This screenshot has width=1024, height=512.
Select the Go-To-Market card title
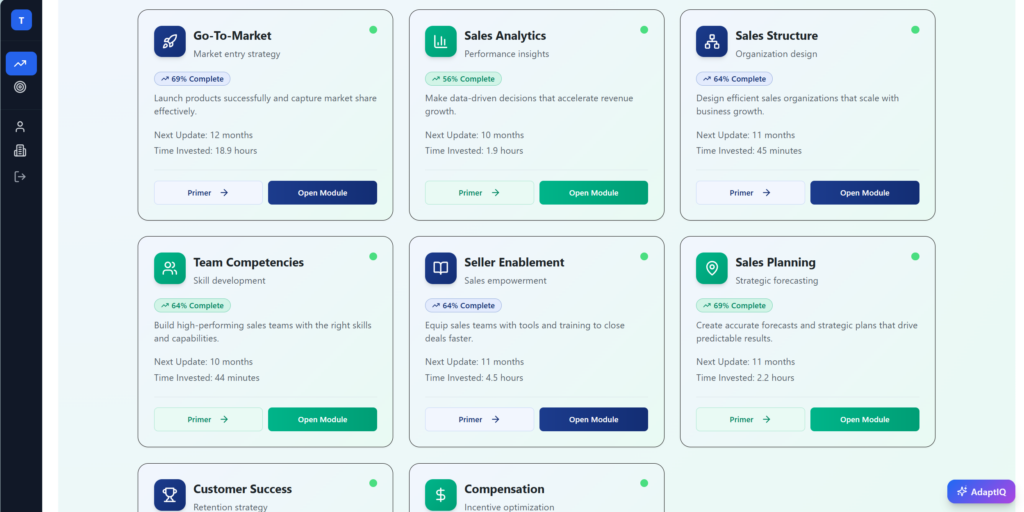click(232, 36)
